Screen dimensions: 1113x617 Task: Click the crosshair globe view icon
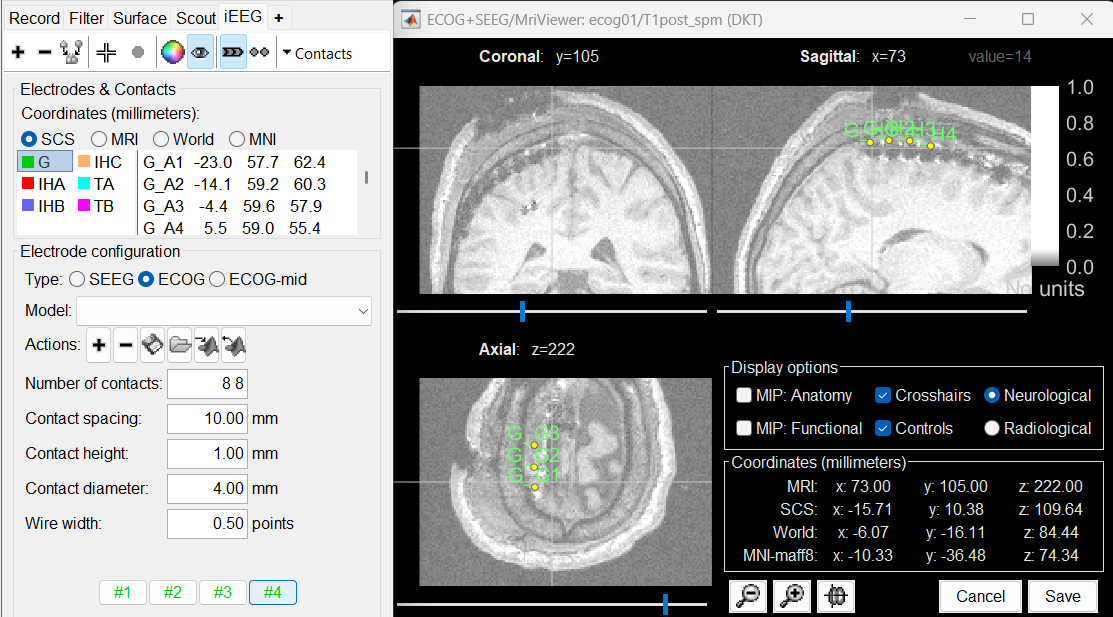click(836, 596)
